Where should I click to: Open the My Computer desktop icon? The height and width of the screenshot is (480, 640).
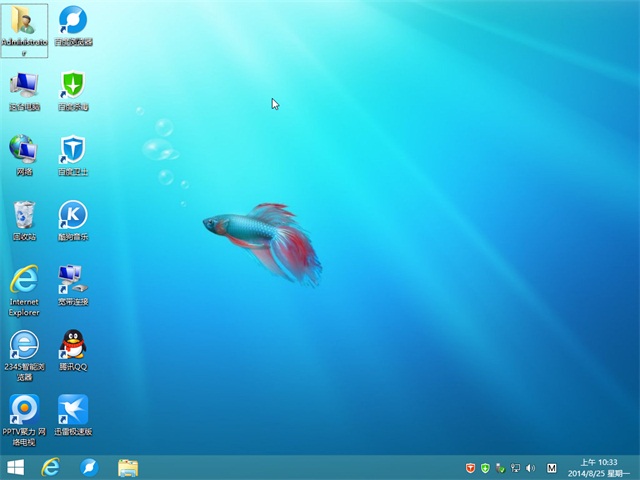(23, 86)
